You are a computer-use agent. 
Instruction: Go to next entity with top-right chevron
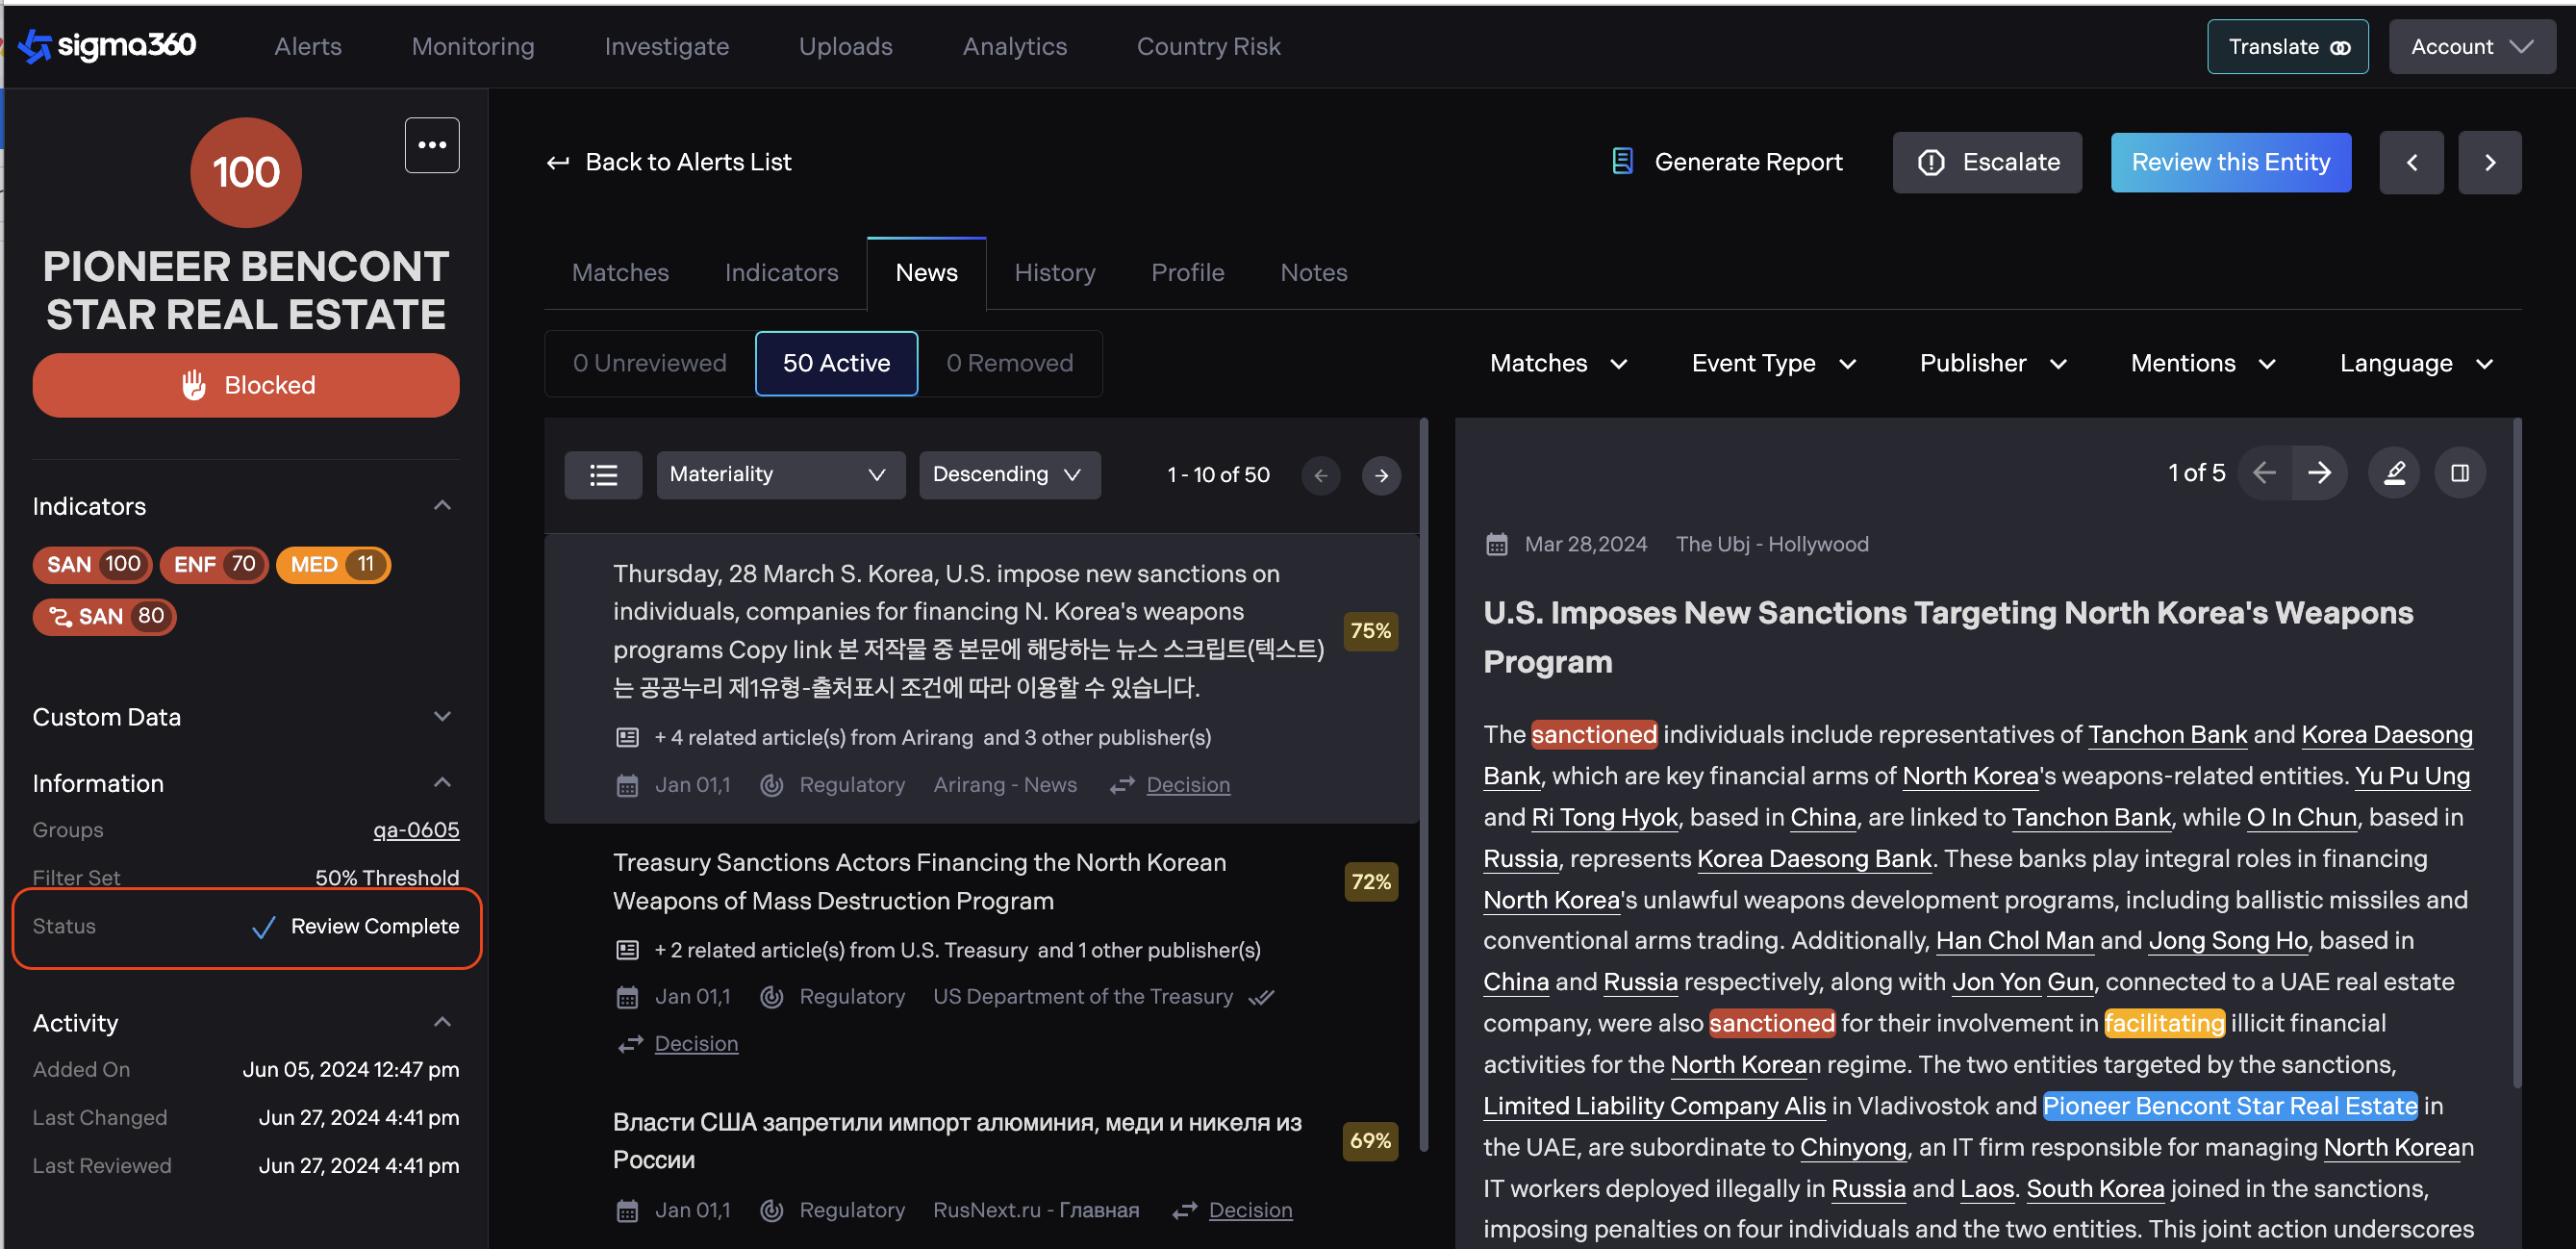click(x=2489, y=162)
